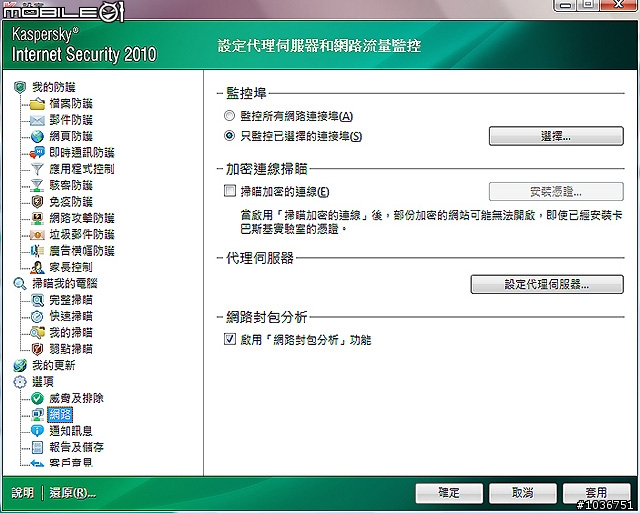Open 快速掃瞄 label
This screenshot has height=513, width=640.
71,316
